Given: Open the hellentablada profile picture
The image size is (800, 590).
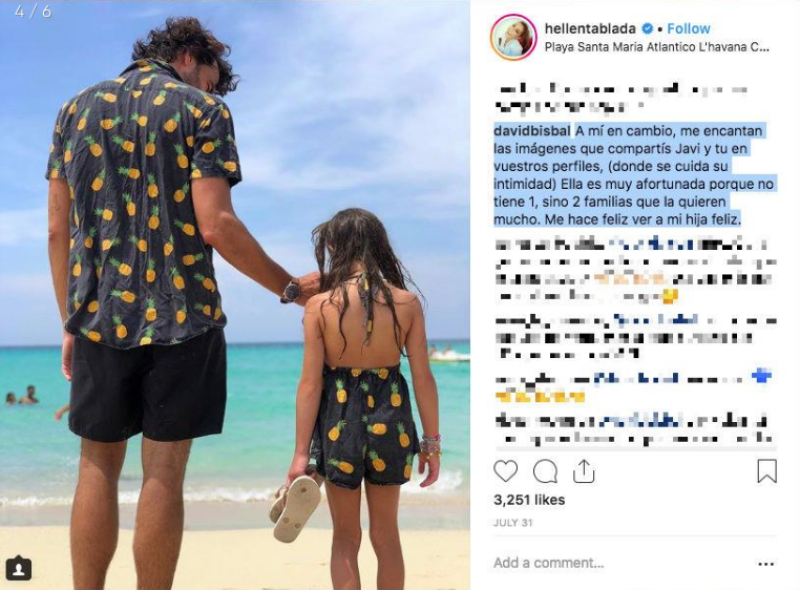Looking at the screenshot, I should (513, 37).
